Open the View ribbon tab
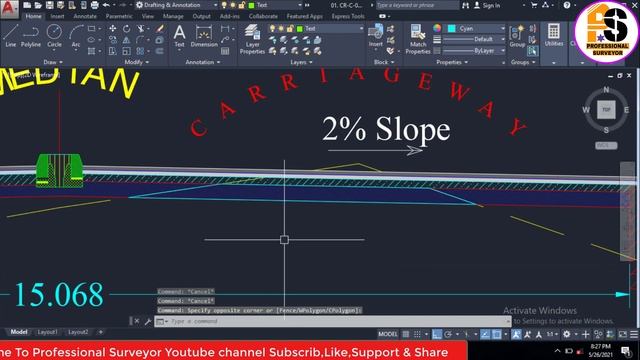This screenshot has width=640, height=360. click(148, 16)
